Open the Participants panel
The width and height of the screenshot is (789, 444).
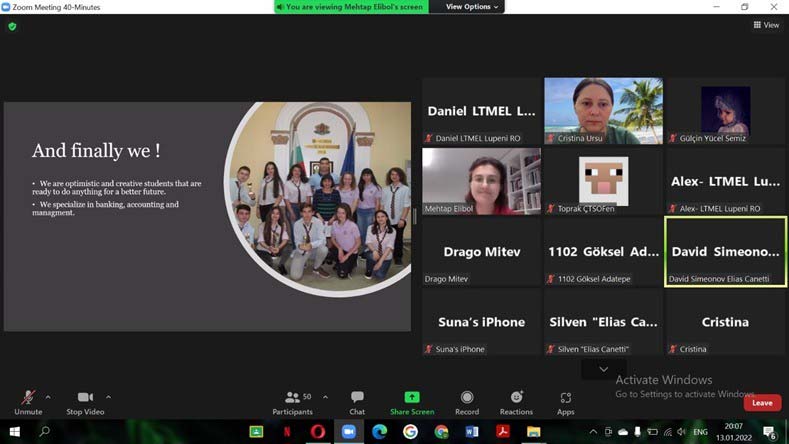point(292,402)
